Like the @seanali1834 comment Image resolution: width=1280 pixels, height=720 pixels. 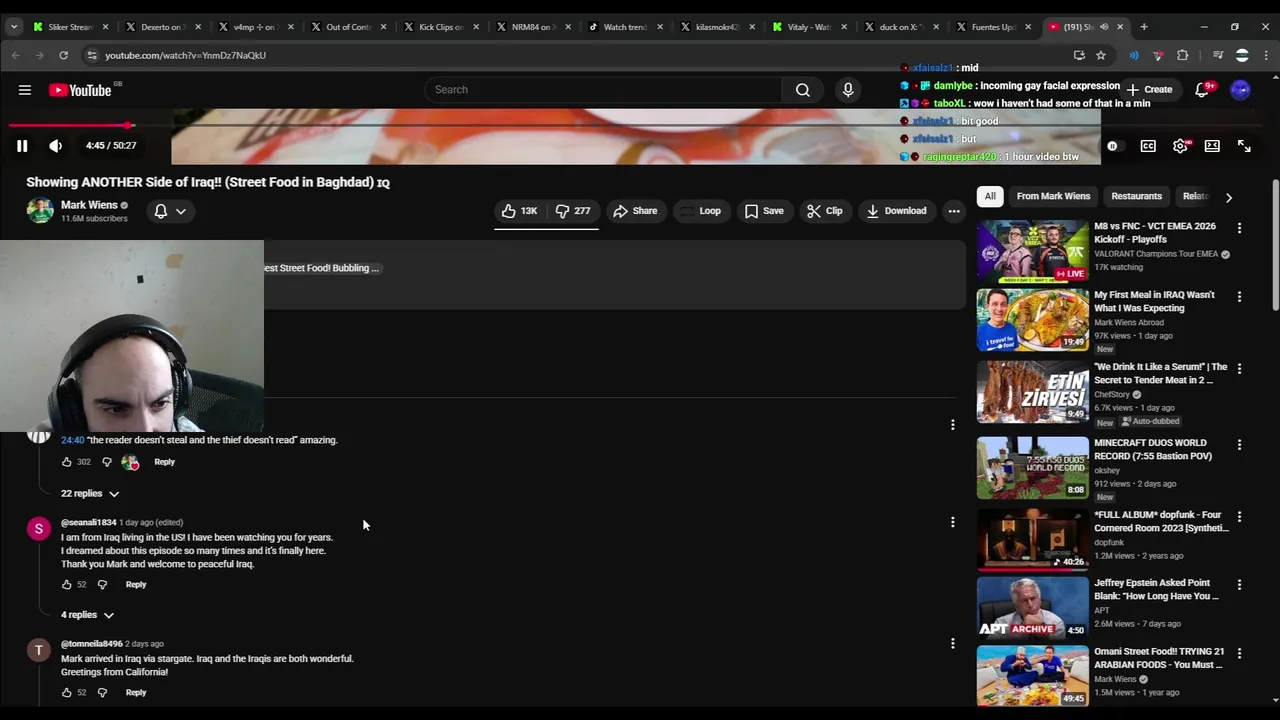pyautogui.click(x=67, y=584)
